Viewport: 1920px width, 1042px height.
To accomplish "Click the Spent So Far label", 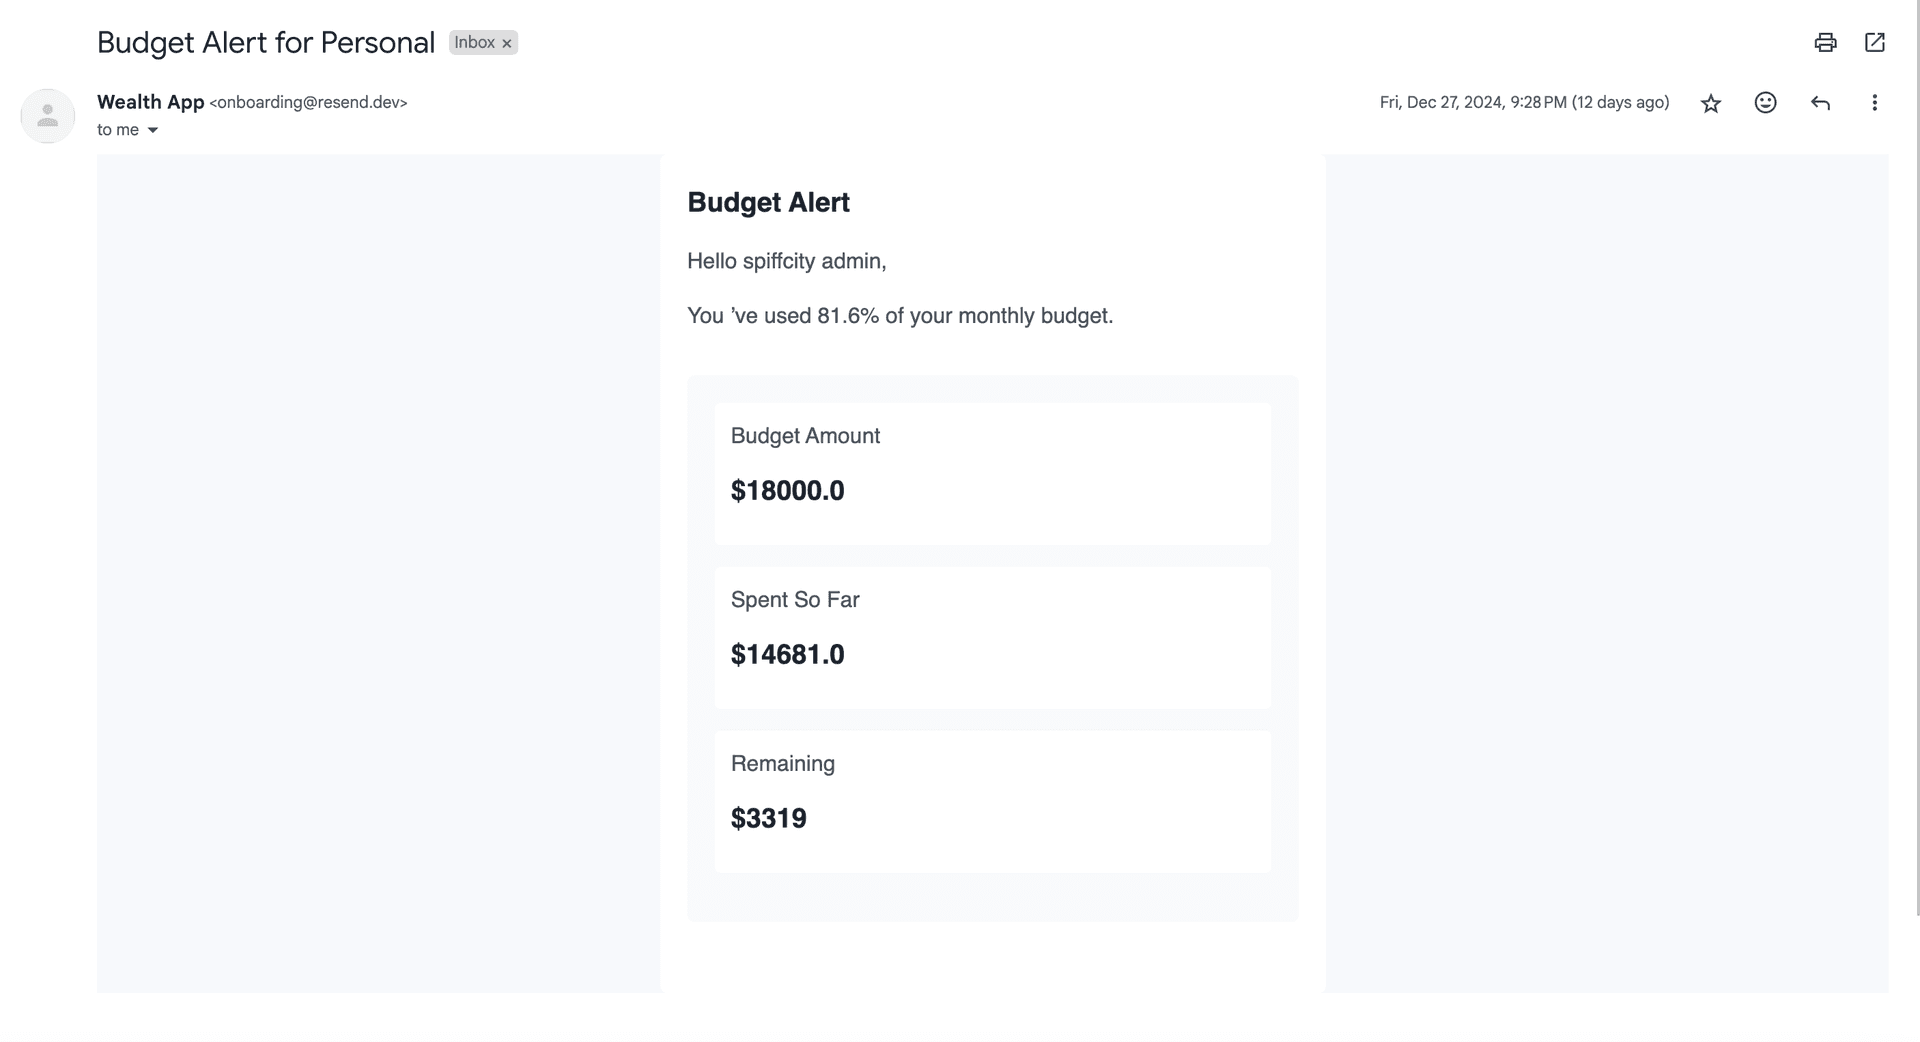I will [795, 600].
